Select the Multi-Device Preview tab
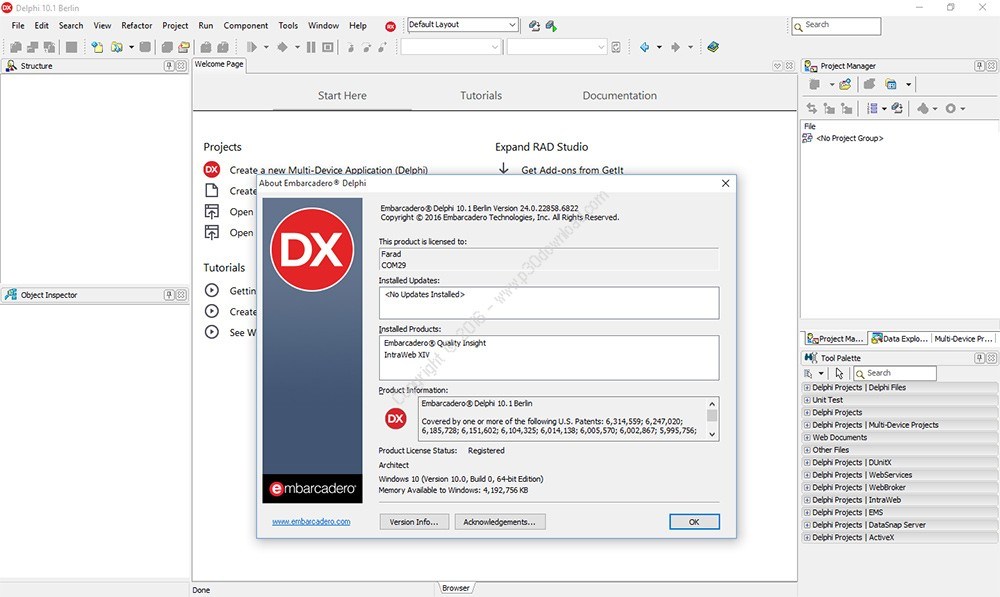This screenshot has height=597, width=1000. pos(963,339)
